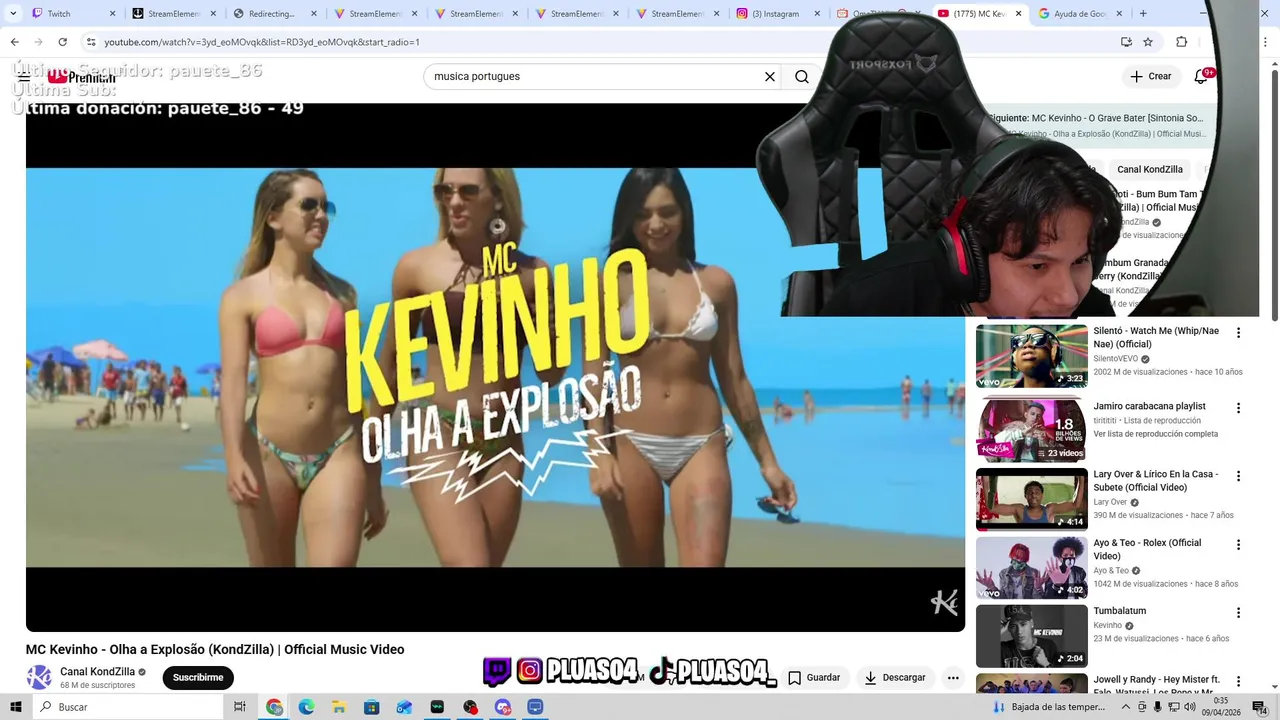Screen dimensions: 1280x720
Task: Click the video player area
Action: click(x=495, y=367)
